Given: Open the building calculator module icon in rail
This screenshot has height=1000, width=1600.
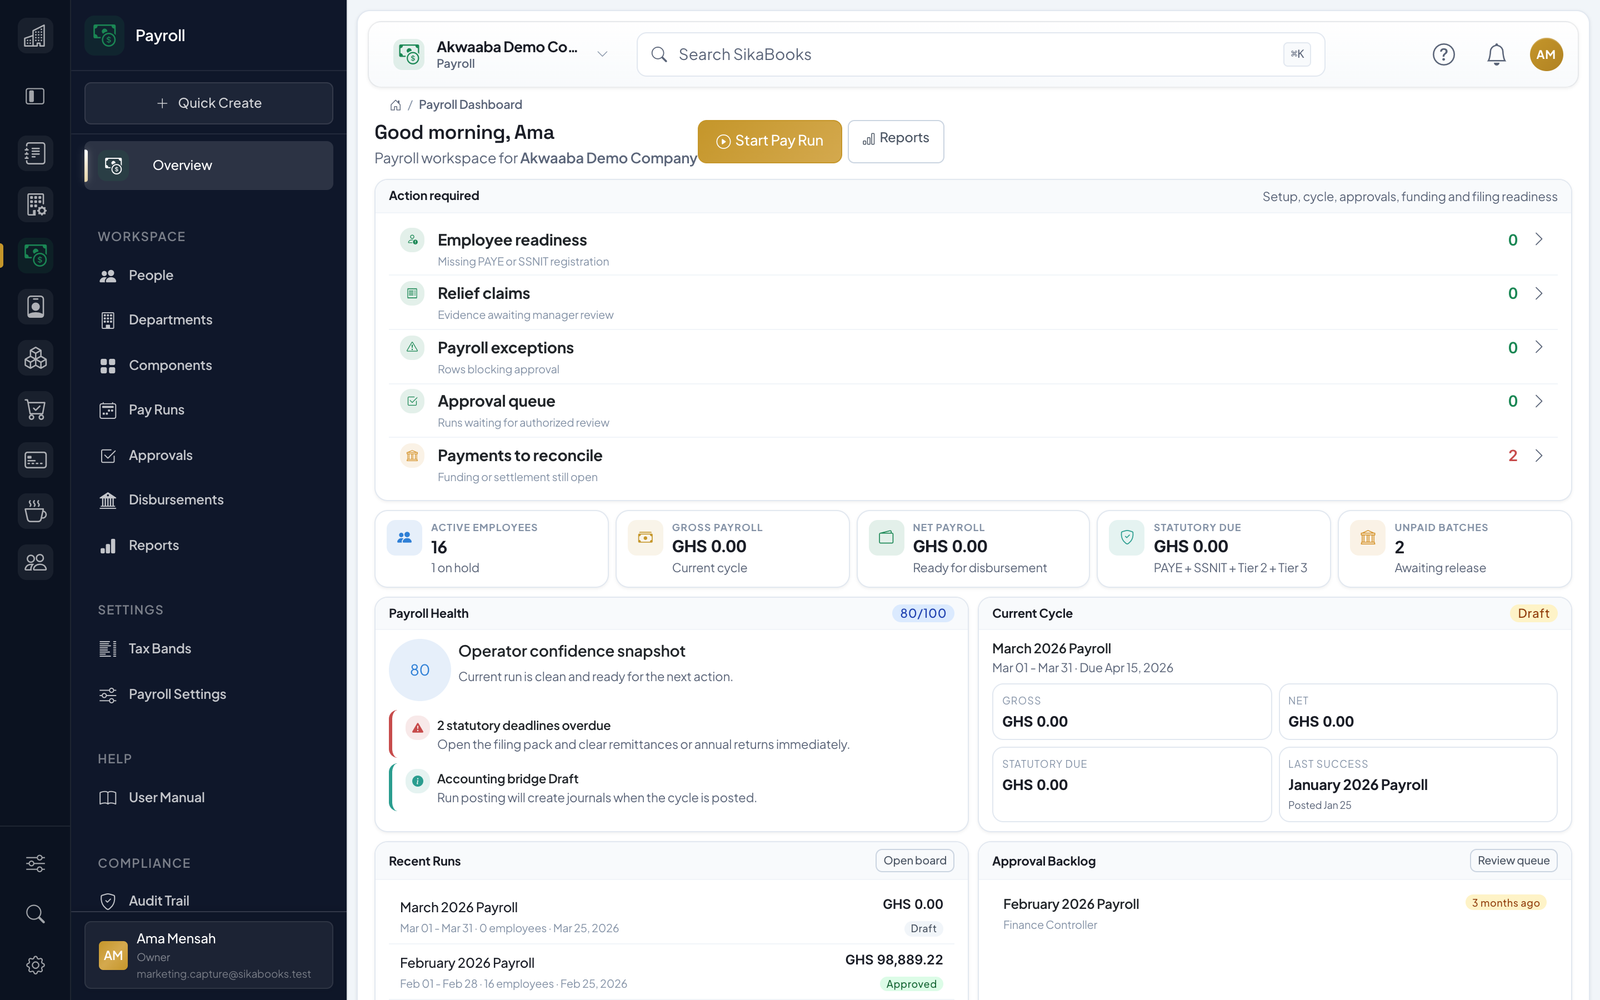Looking at the screenshot, I should point(35,204).
